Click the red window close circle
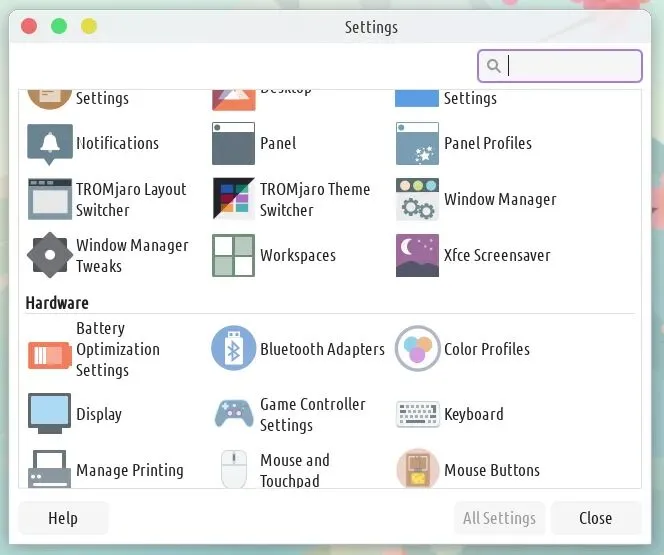 pyautogui.click(x=29, y=26)
